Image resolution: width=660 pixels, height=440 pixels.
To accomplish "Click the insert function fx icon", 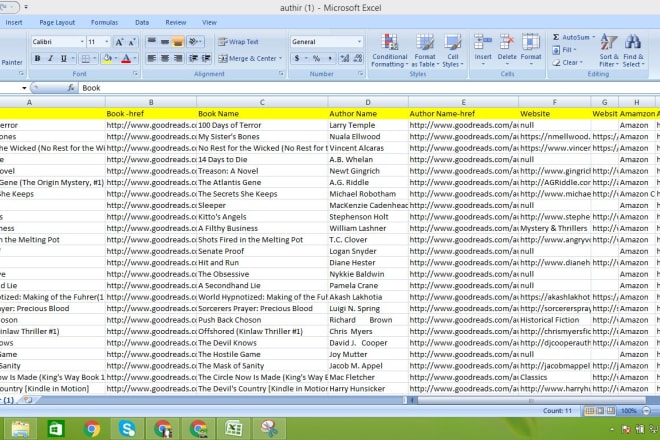I will (71, 88).
